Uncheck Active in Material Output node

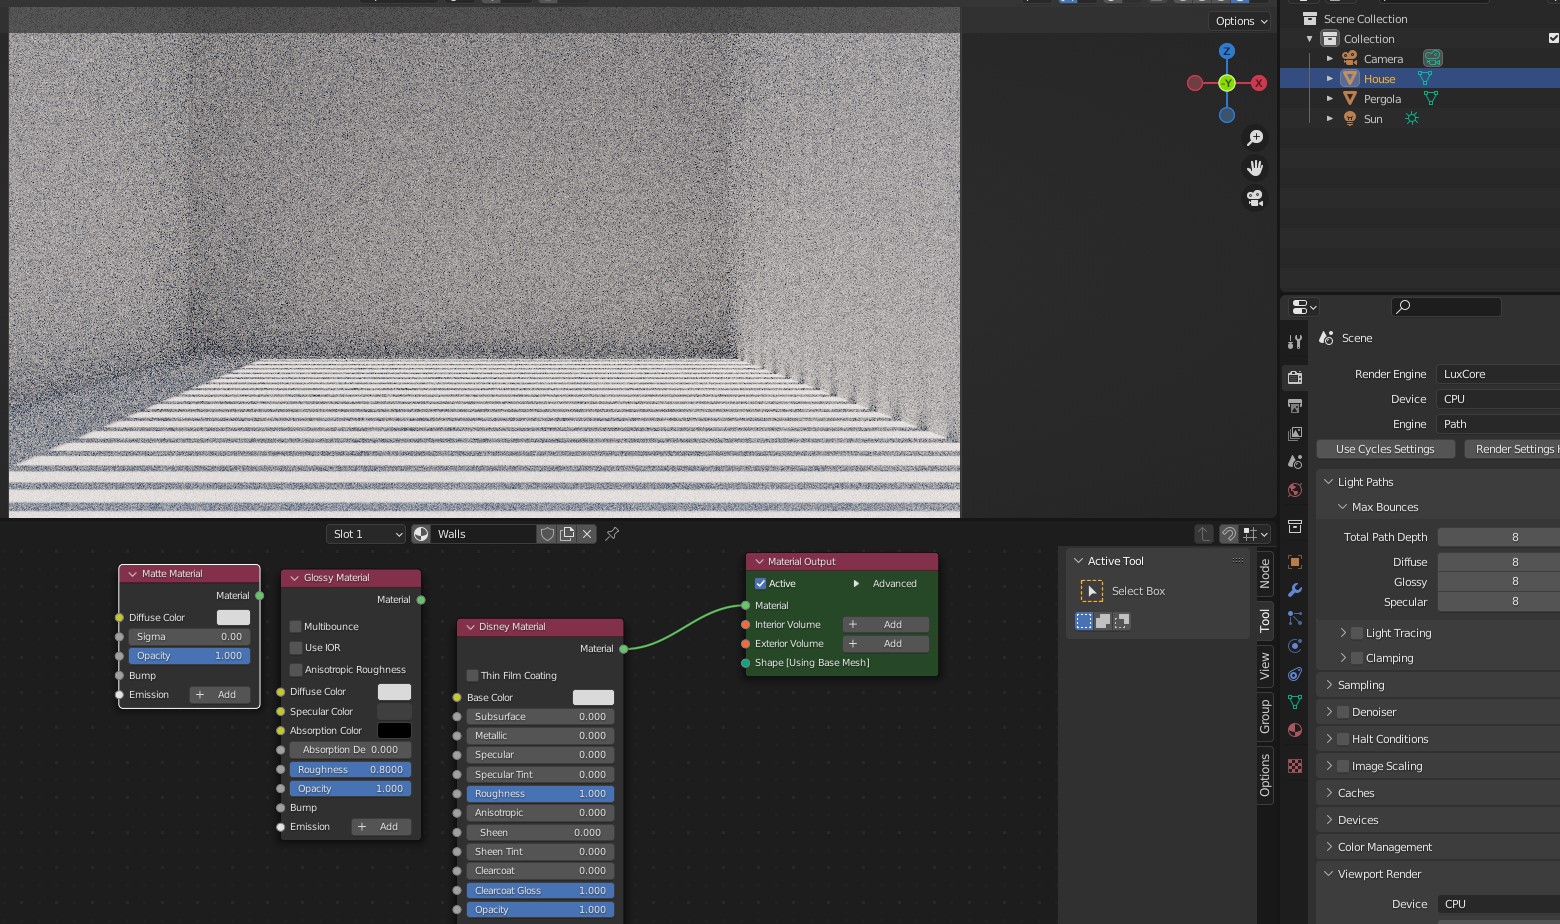tap(761, 584)
